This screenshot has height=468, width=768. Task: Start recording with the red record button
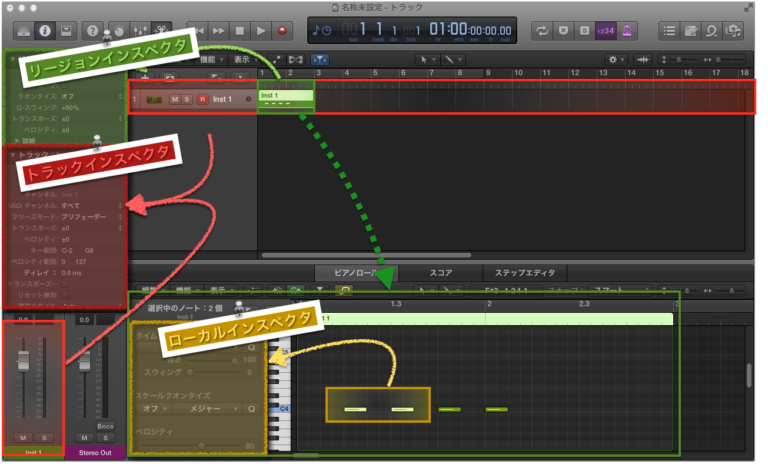click(282, 31)
